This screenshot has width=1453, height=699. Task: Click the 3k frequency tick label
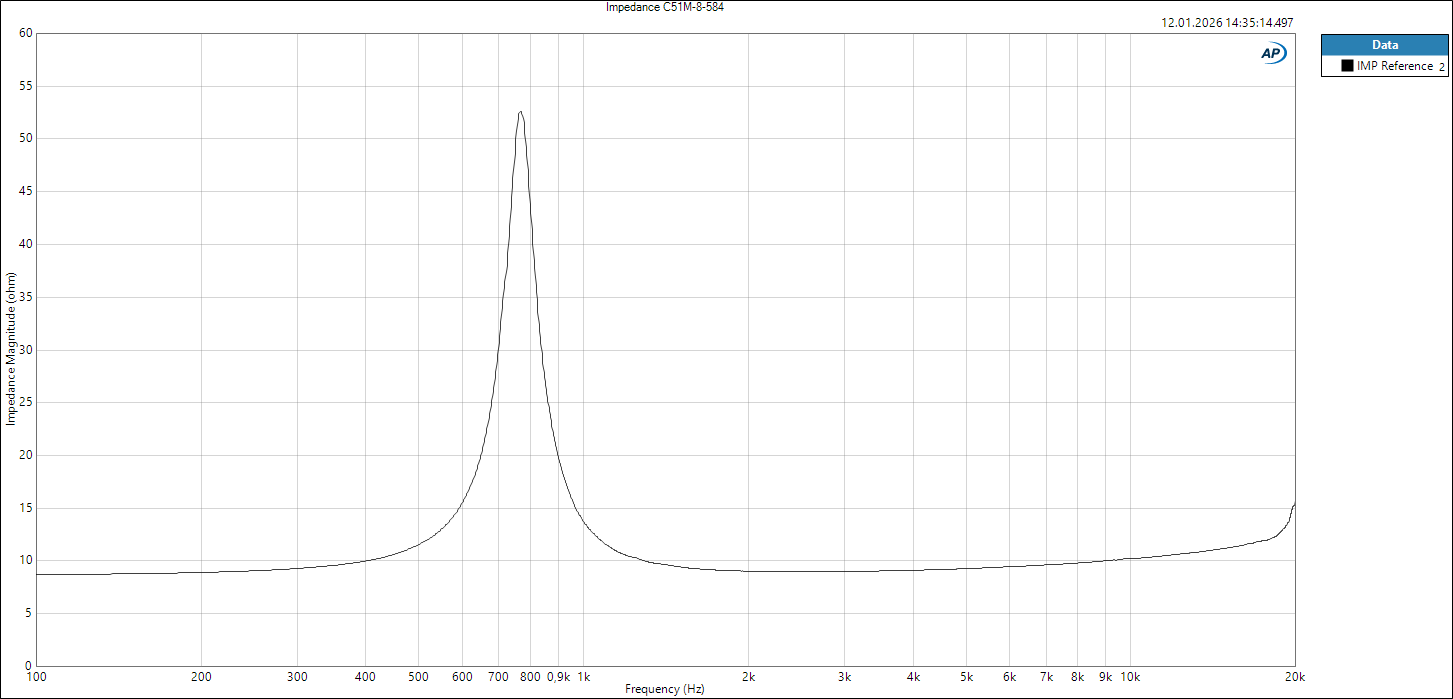(845, 677)
